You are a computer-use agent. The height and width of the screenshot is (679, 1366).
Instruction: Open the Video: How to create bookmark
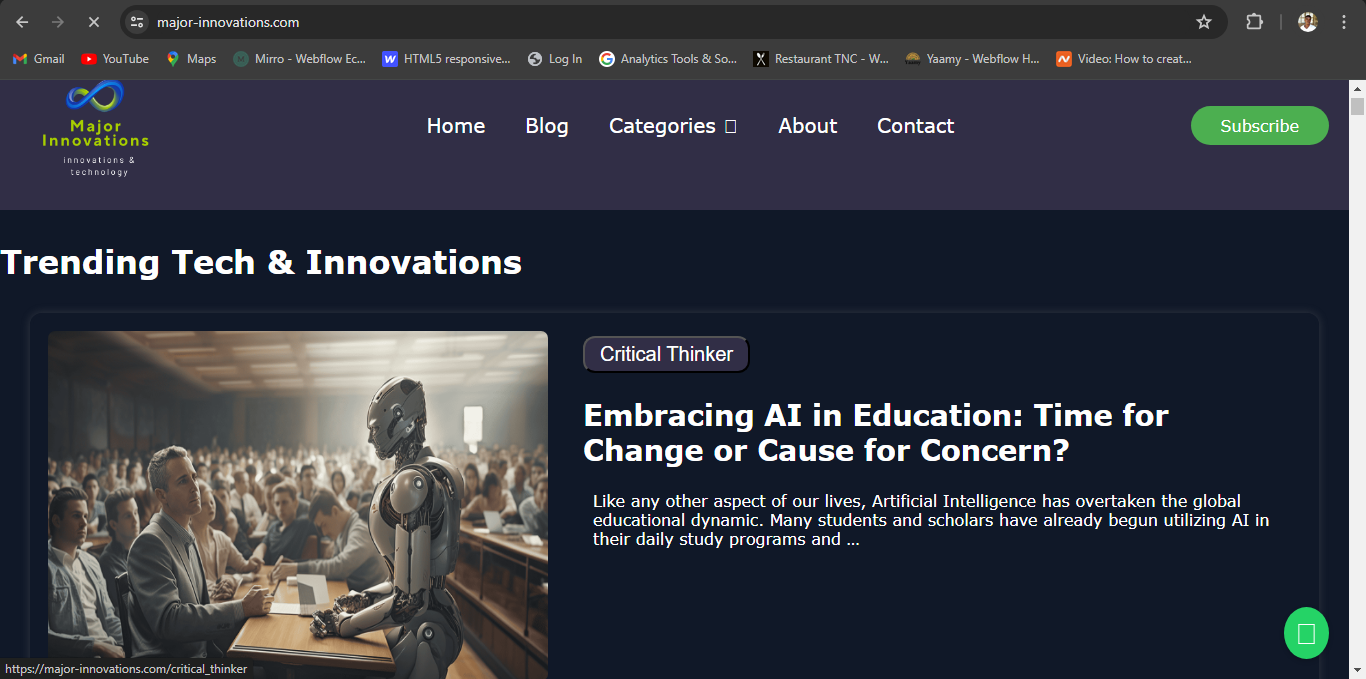(x=1124, y=59)
